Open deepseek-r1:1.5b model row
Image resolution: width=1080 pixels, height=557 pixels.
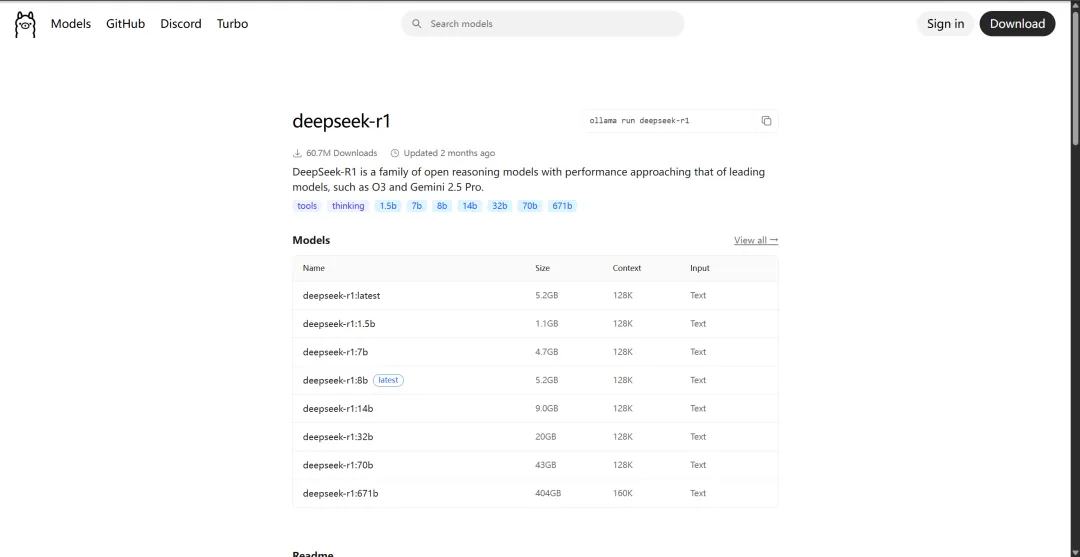point(535,324)
